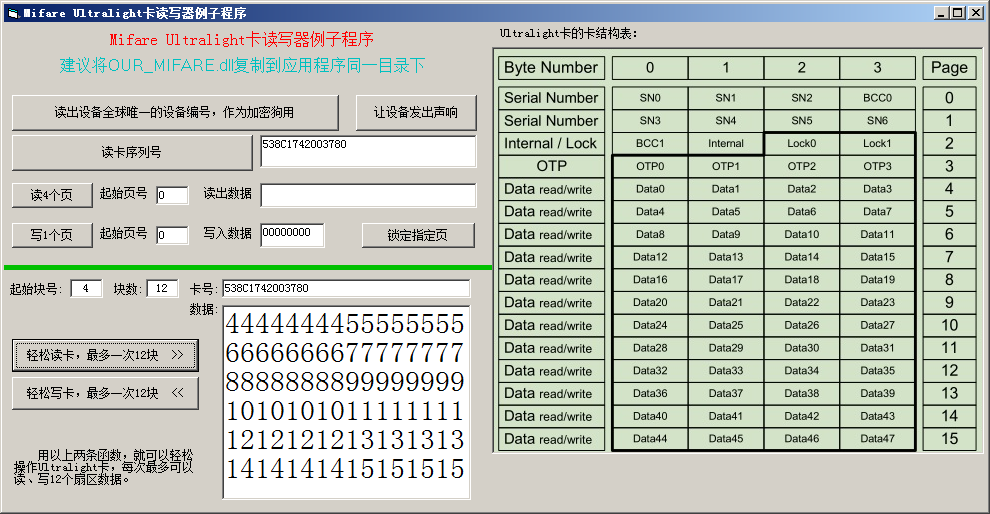Click the SN6 cell
The height and width of the screenshot is (514, 990).
(878, 121)
